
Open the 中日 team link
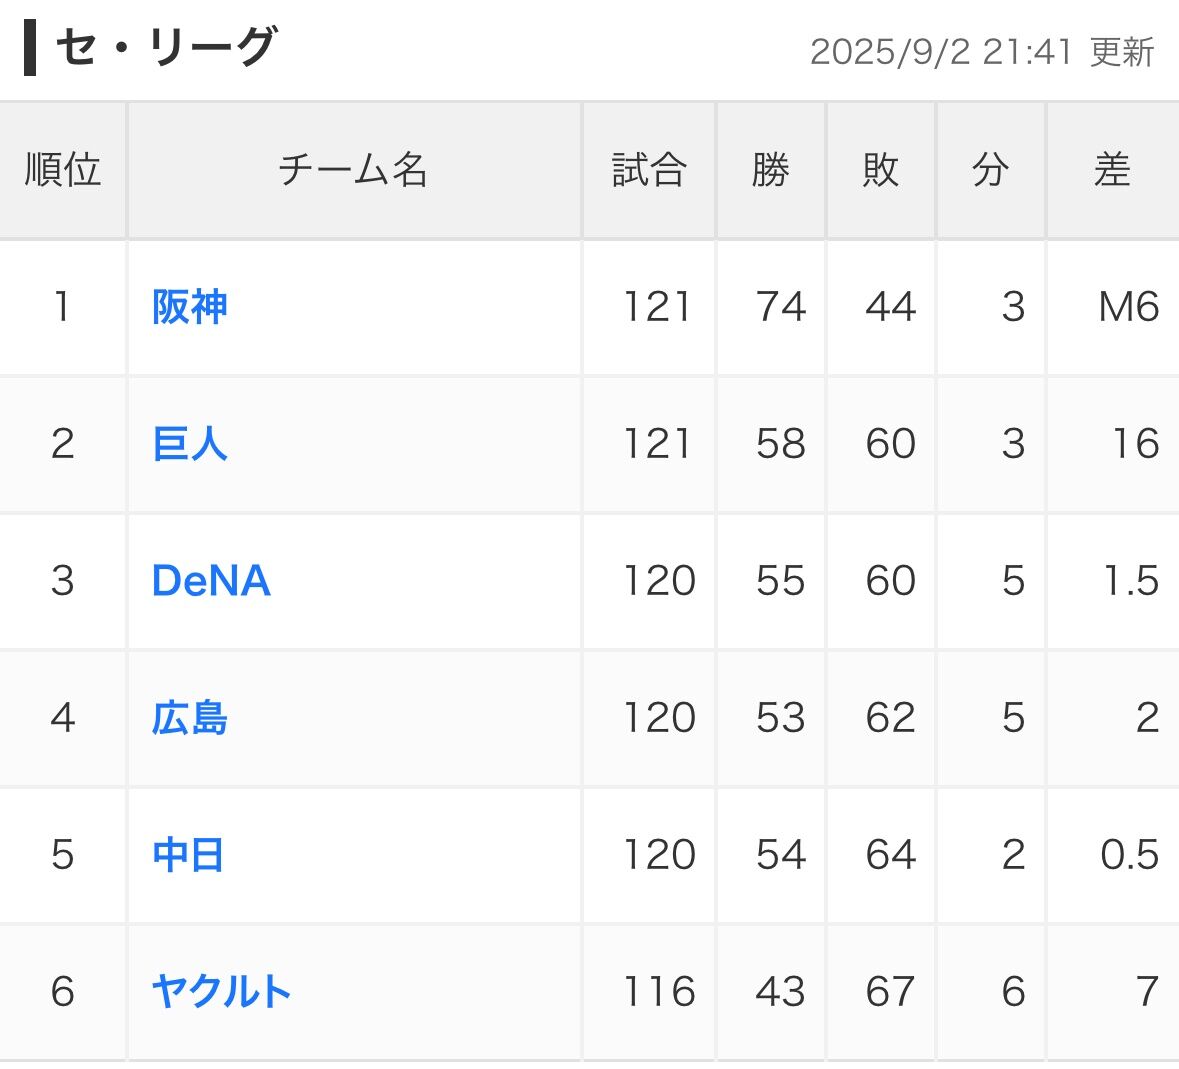pos(188,855)
